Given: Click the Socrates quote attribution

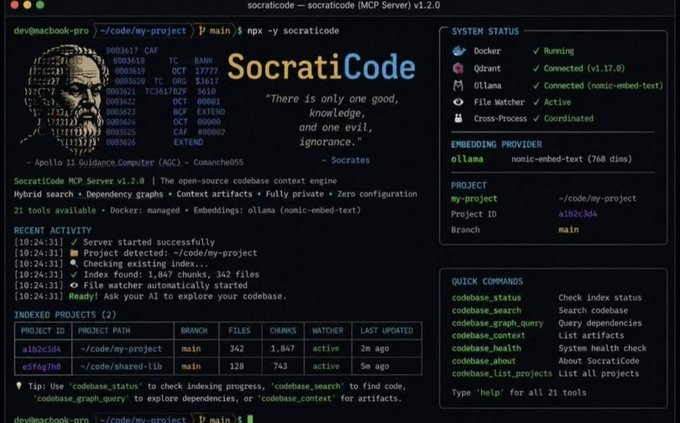Looking at the screenshot, I should (346, 160).
